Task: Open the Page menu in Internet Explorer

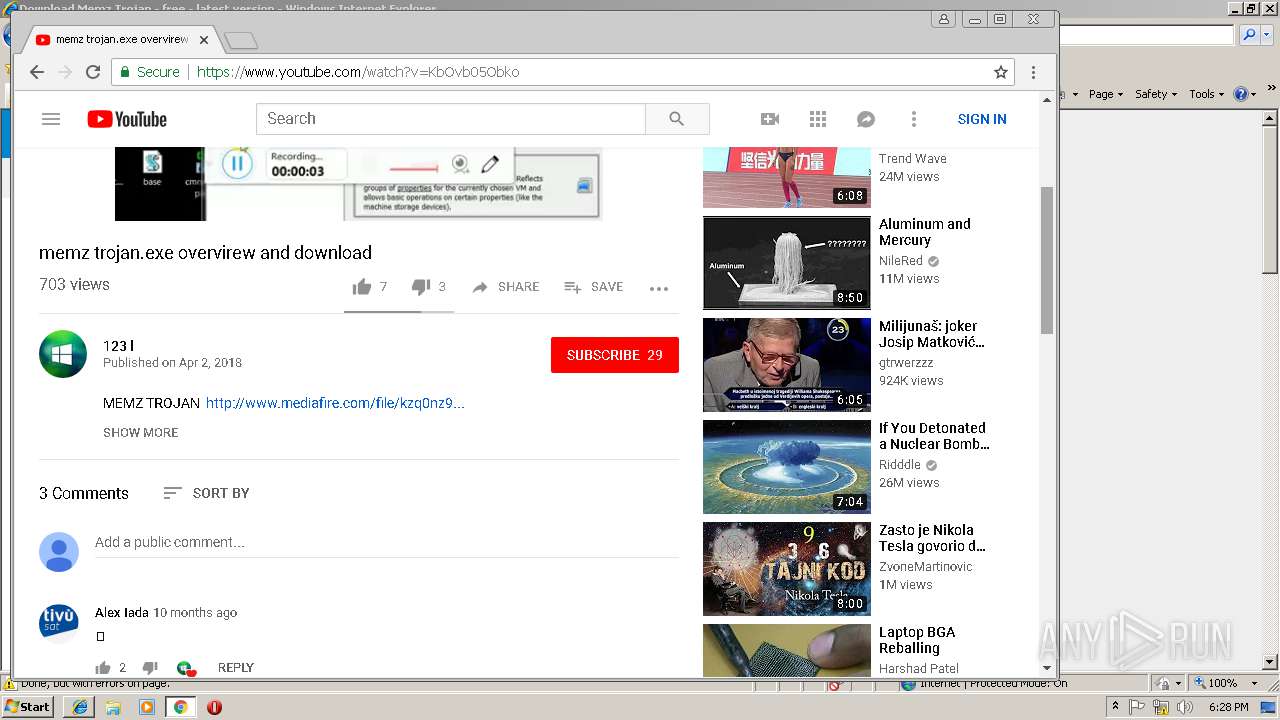Action: 1106,94
